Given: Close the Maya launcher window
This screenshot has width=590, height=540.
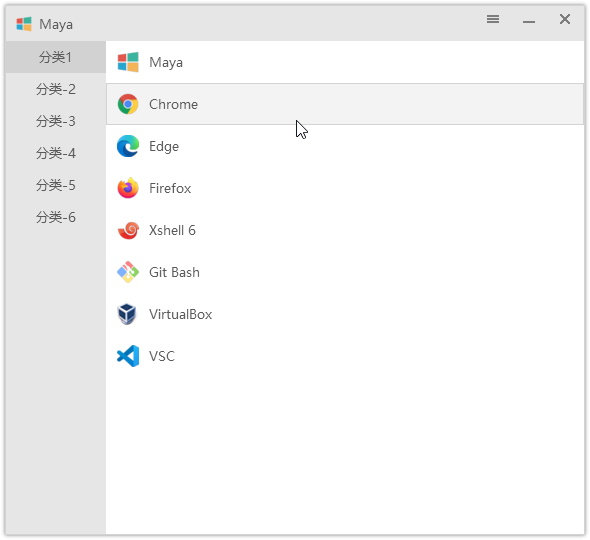Looking at the screenshot, I should [x=564, y=19].
